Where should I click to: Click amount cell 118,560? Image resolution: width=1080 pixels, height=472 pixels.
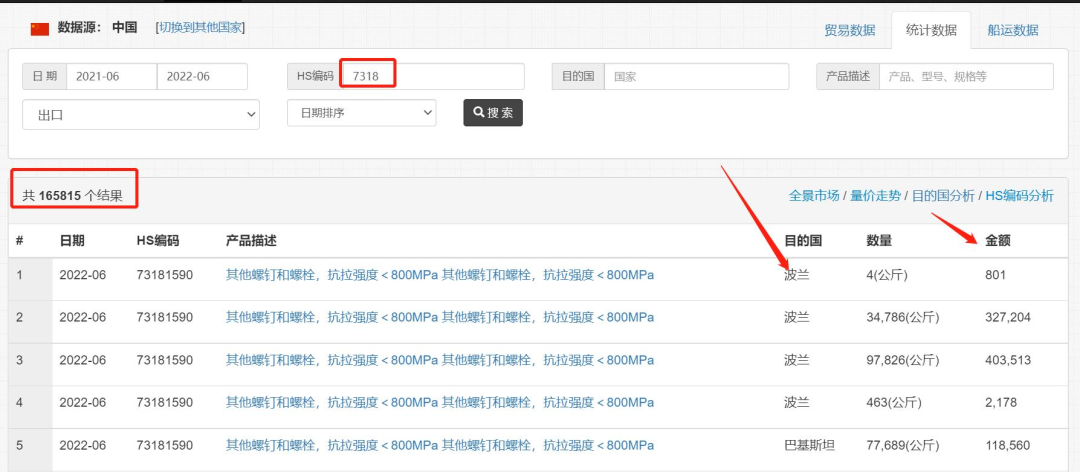tap(1008, 446)
